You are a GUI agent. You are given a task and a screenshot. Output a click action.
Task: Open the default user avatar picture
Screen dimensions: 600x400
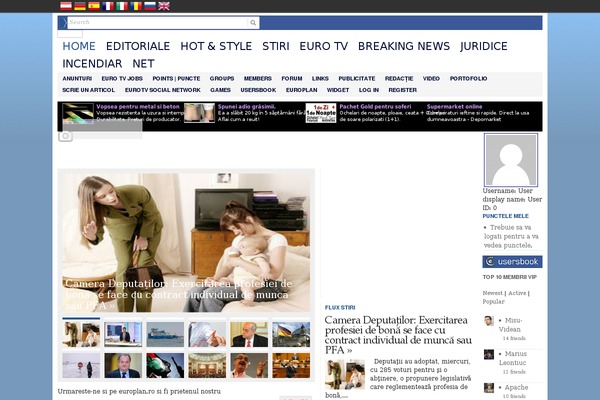coord(511,160)
